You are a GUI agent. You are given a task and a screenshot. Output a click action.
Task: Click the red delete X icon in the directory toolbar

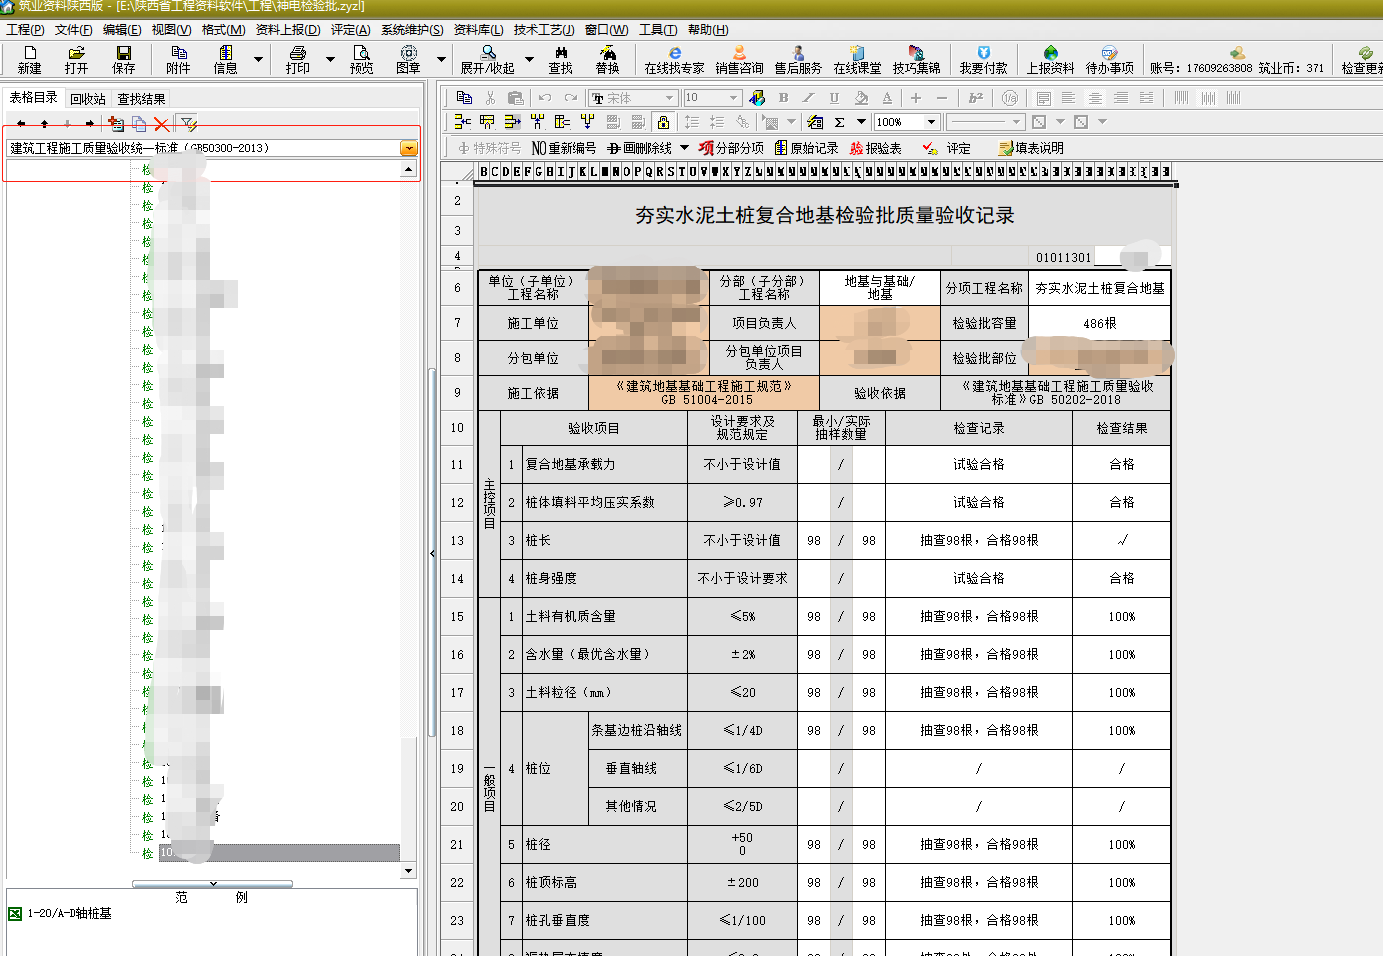tap(161, 124)
